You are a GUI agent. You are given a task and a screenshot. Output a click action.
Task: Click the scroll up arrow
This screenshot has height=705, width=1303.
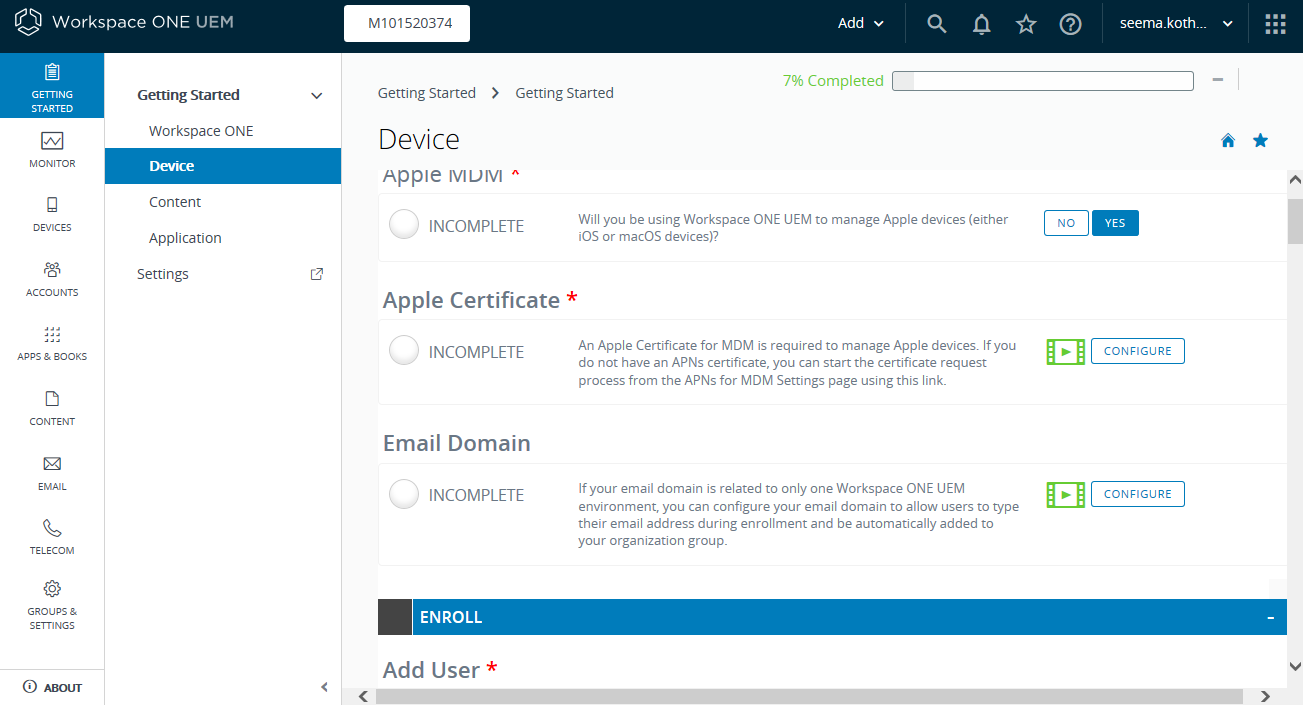(1295, 180)
